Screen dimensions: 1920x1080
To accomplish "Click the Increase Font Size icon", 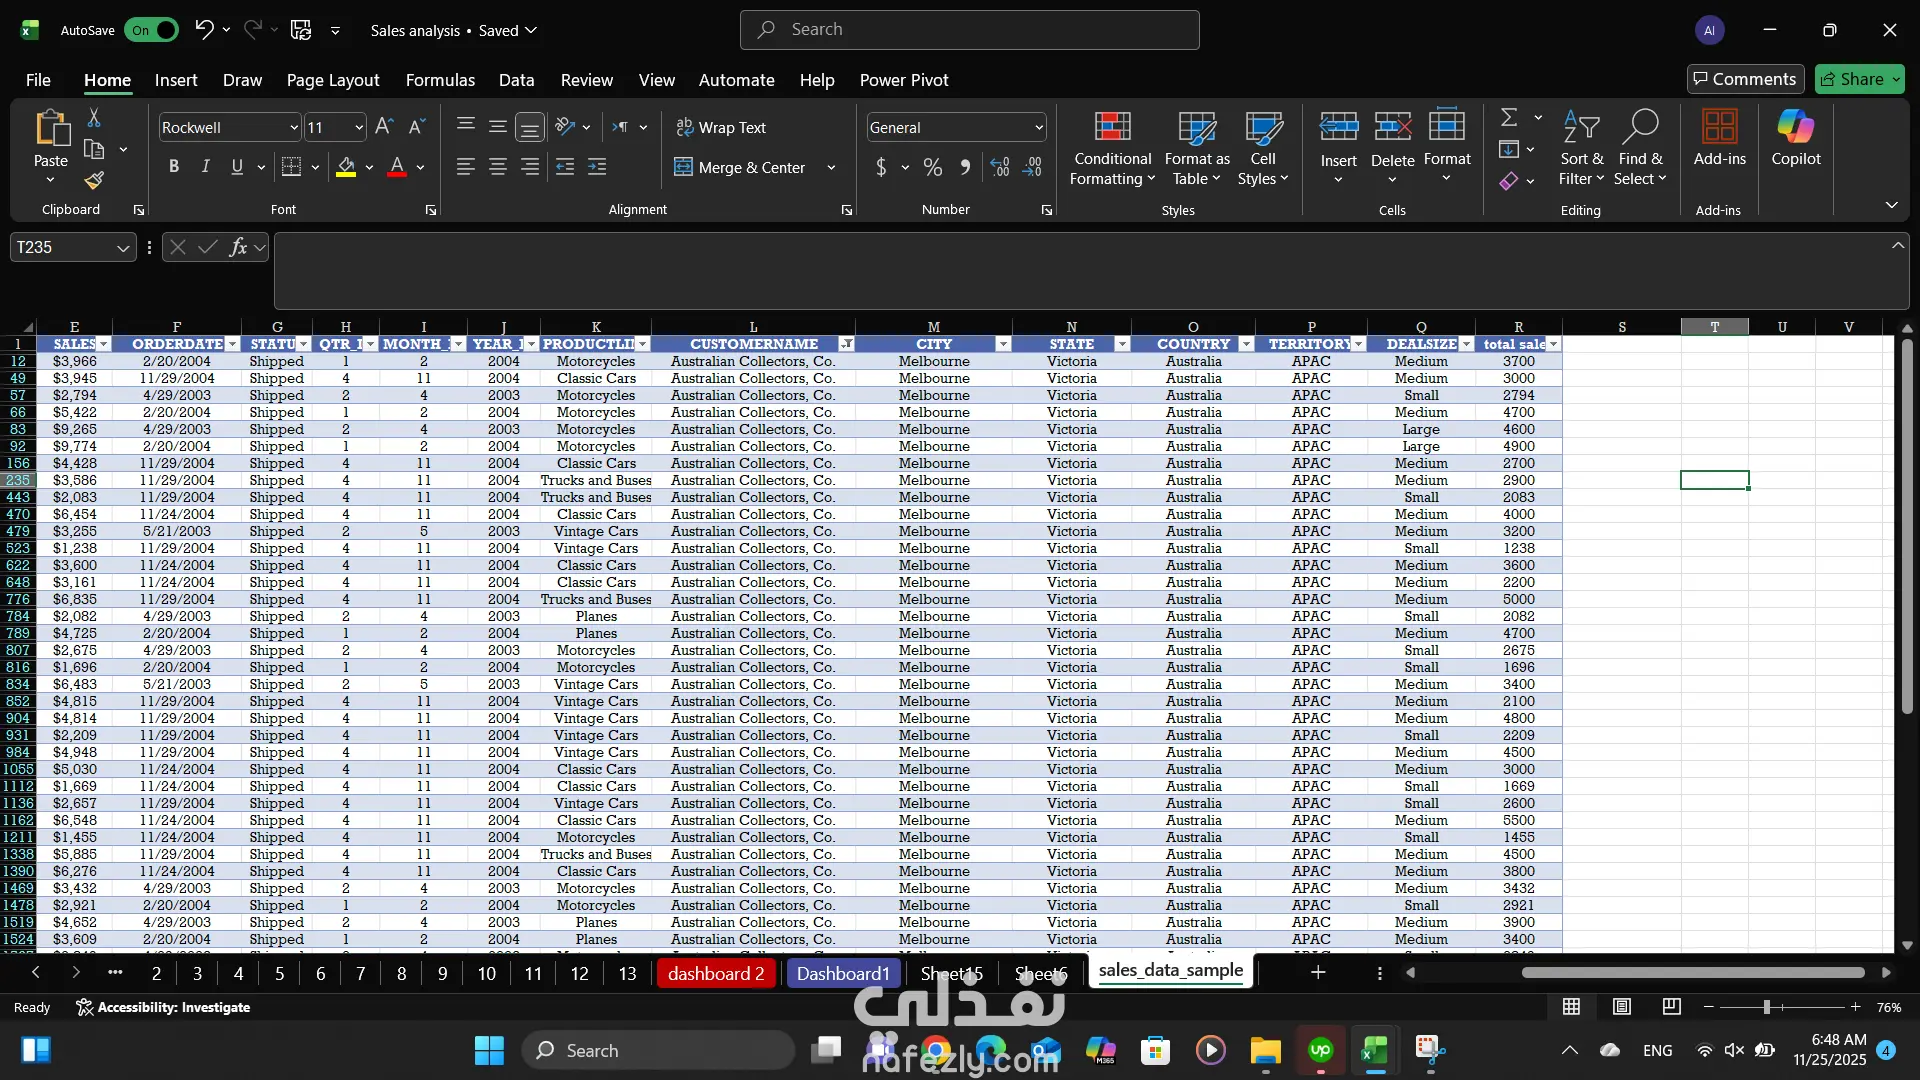I will pos(384,127).
